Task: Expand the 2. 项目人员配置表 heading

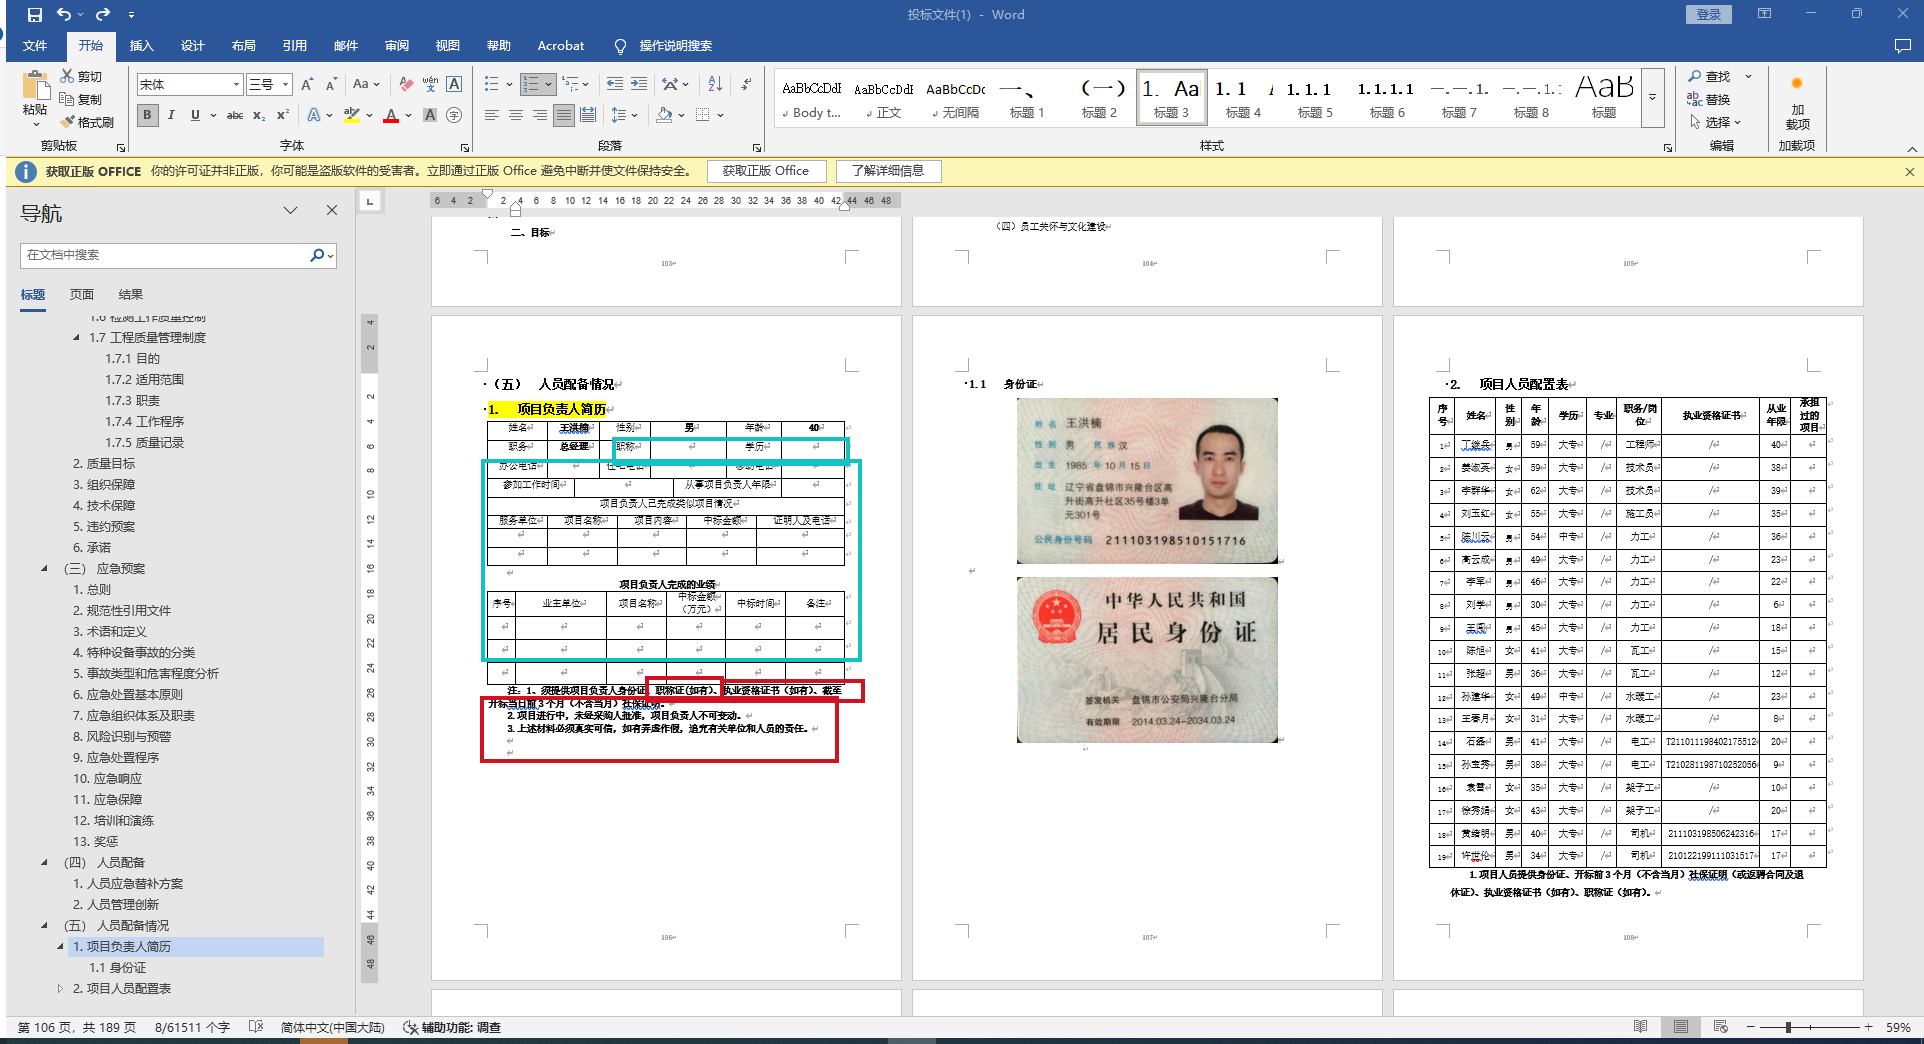Action: pos(60,989)
